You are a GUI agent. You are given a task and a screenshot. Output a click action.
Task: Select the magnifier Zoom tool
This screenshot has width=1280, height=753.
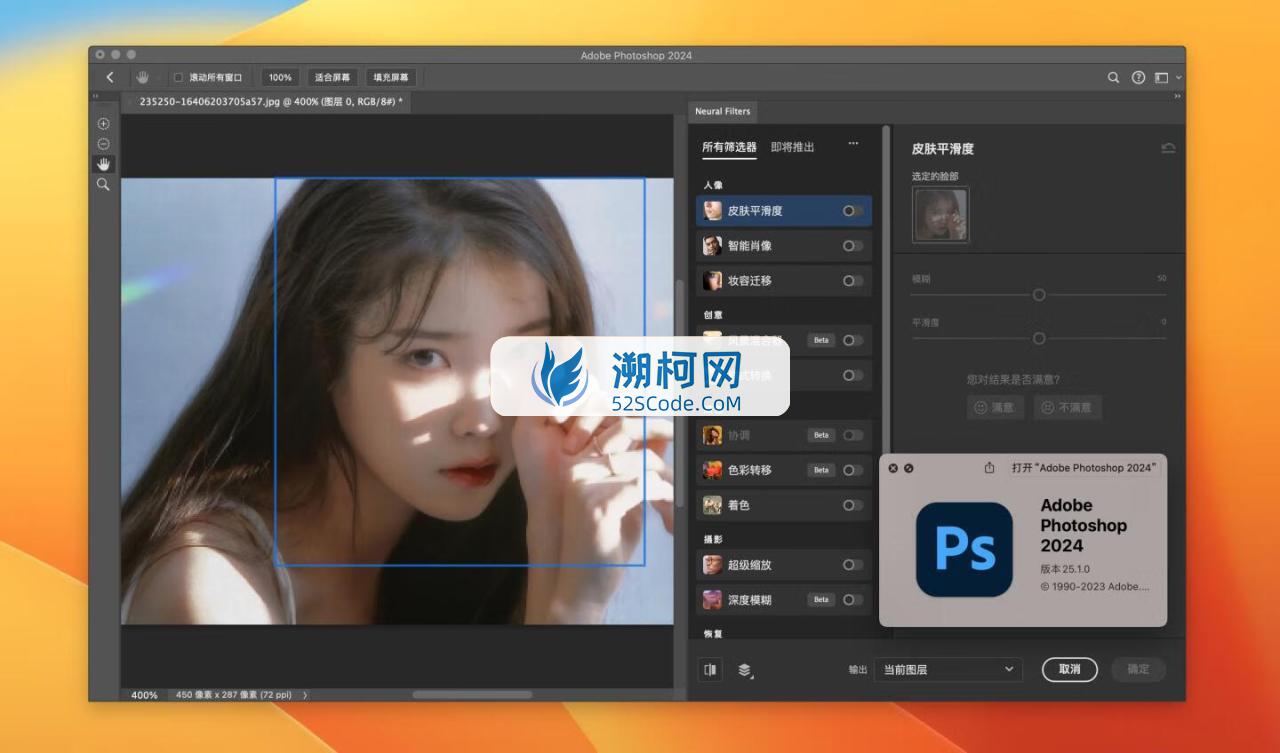[103, 185]
